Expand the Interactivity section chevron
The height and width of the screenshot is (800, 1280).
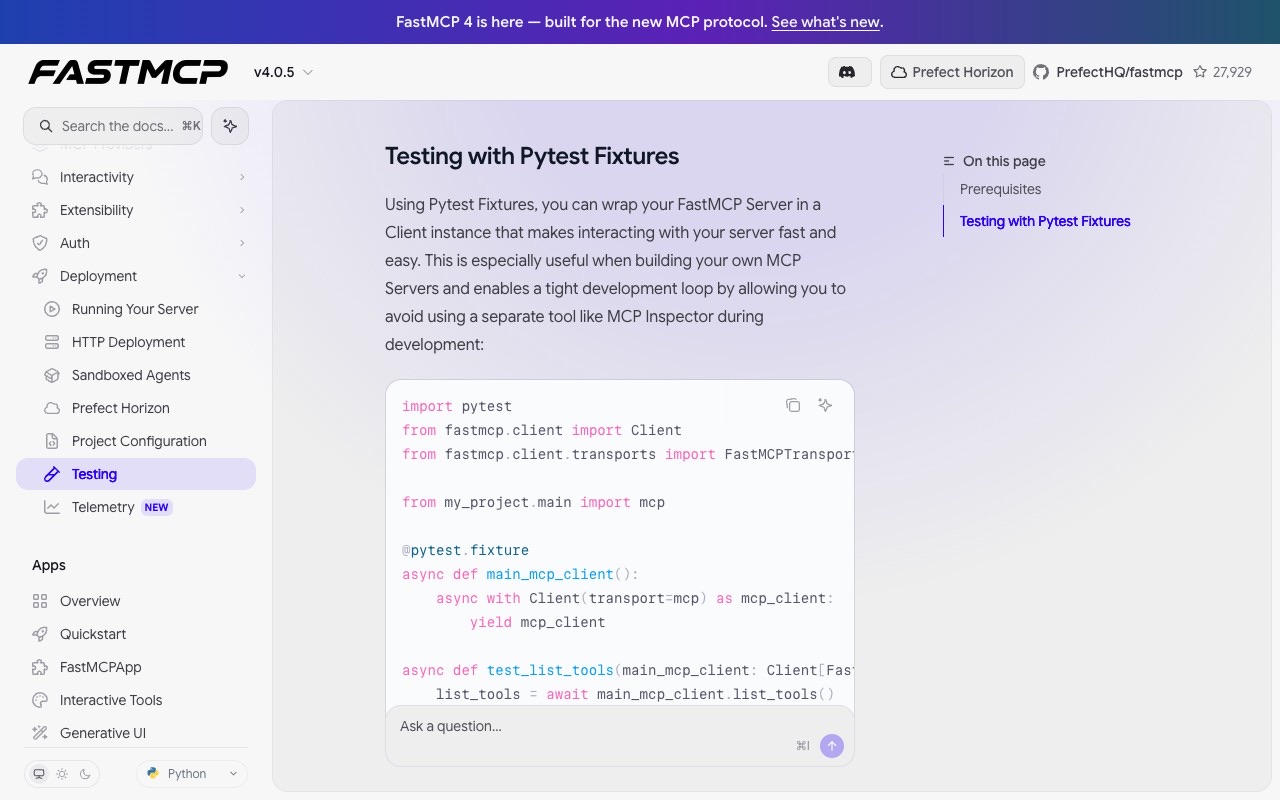[x=242, y=177]
